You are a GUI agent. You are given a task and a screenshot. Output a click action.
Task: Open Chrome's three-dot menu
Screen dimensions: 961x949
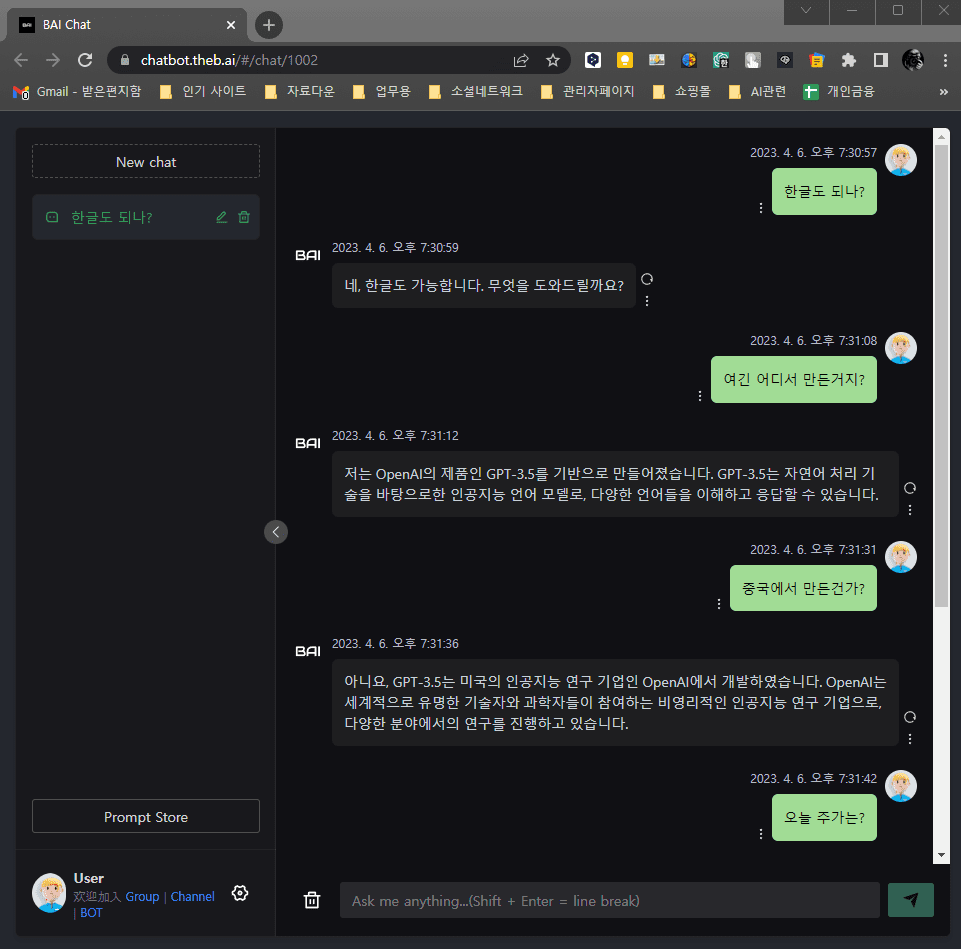(945, 60)
